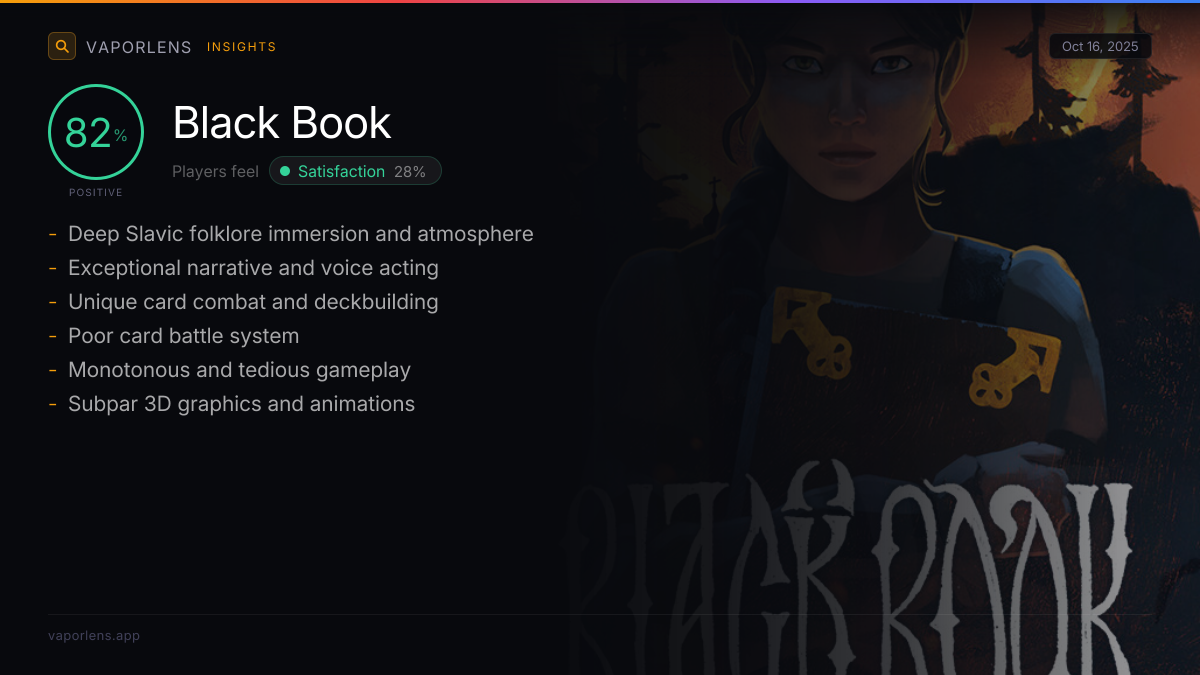Click the Players feel label
Viewport: 1200px width, 675px height.
[x=215, y=171]
